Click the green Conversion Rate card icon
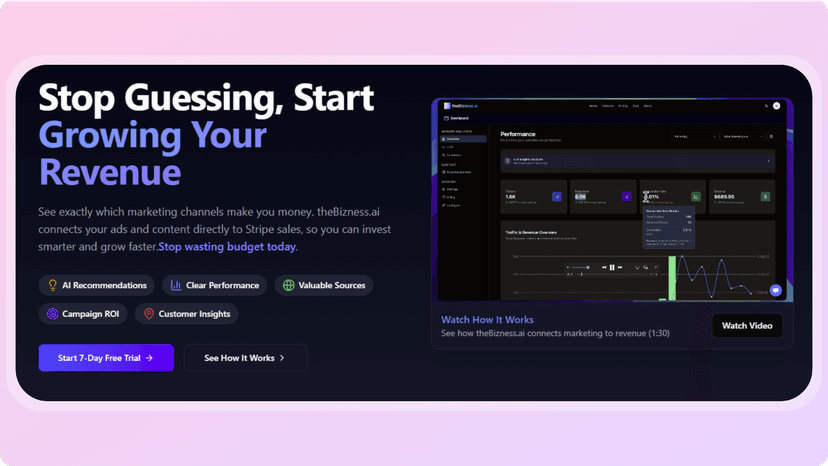The width and height of the screenshot is (828, 466). [696, 197]
